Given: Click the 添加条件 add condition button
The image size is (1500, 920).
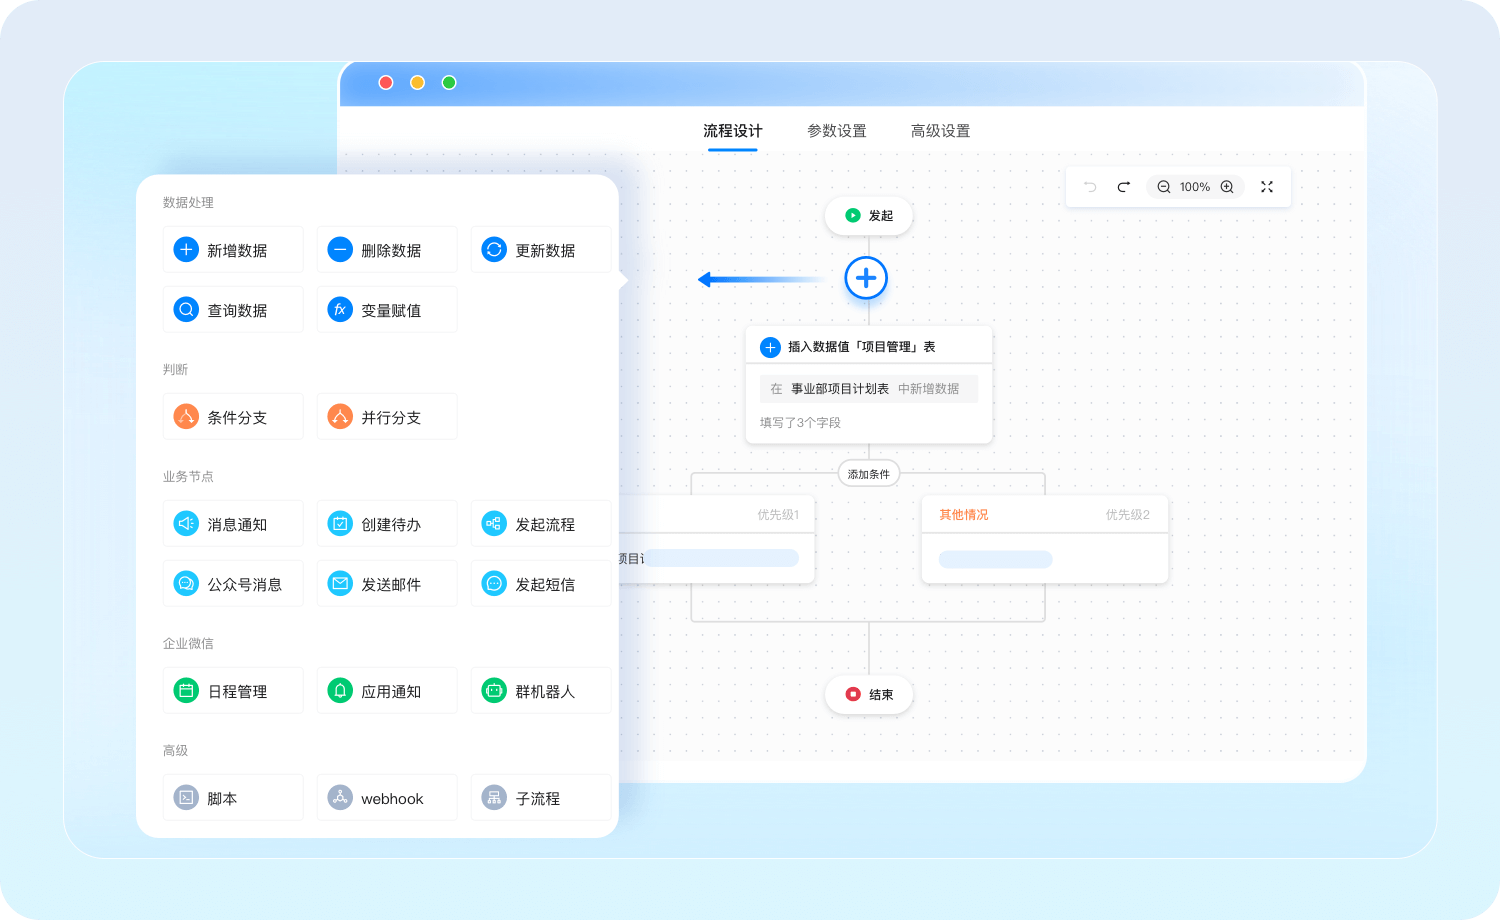Looking at the screenshot, I should pos(868,474).
